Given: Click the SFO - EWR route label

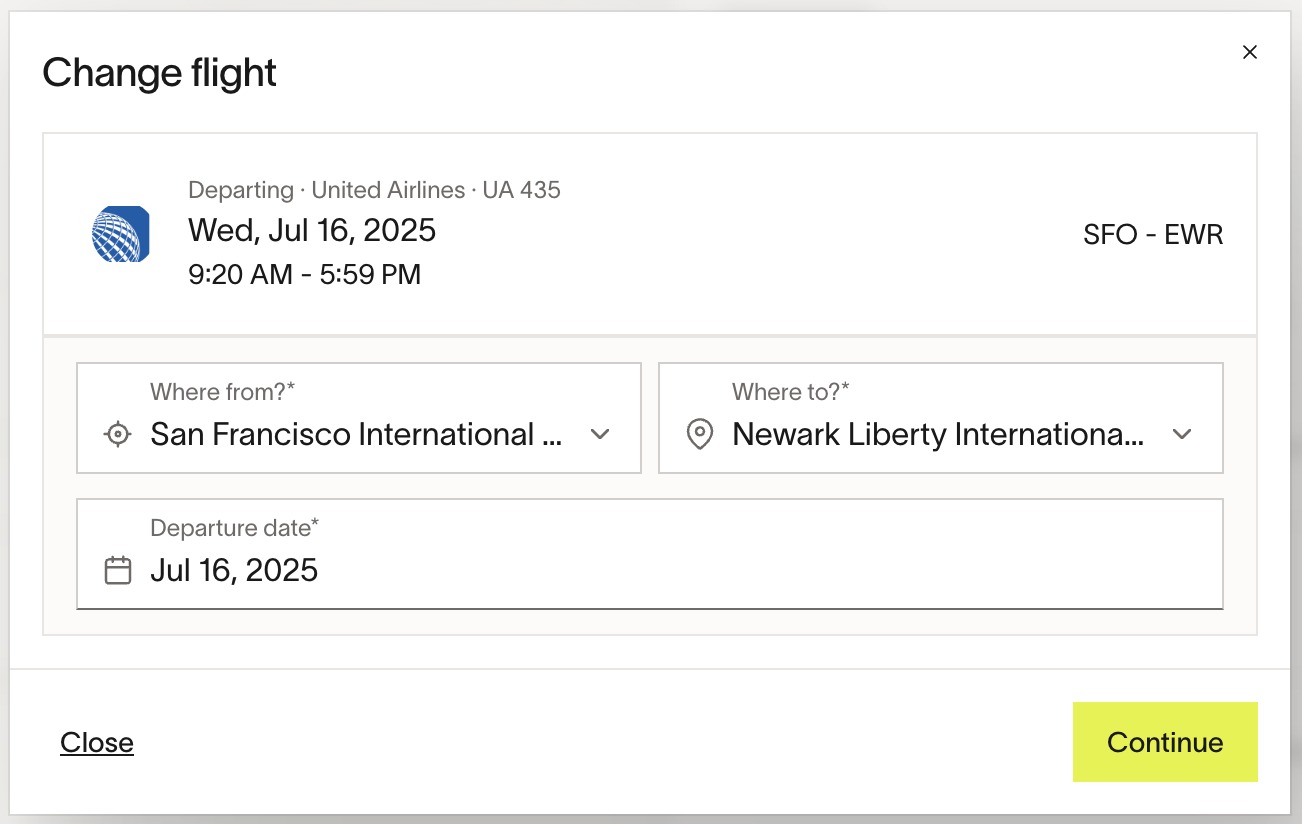Looking at the screenshot, I should [x=1153, y=235].
